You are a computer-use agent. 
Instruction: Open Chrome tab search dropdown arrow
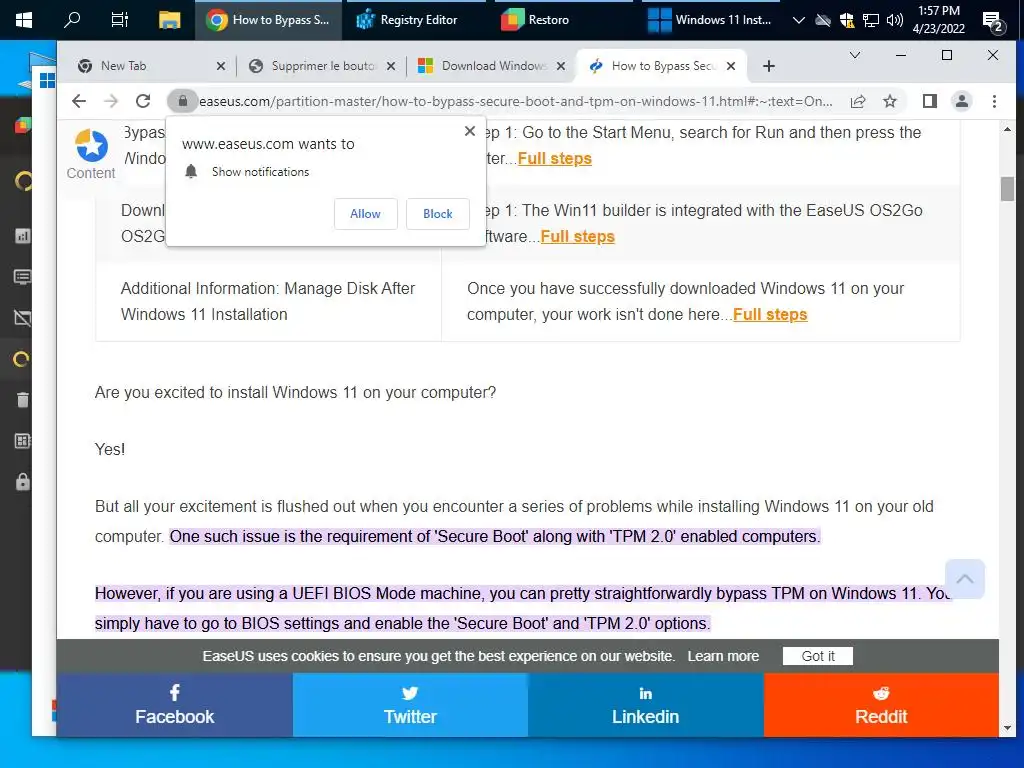click(x=854, y=56)
